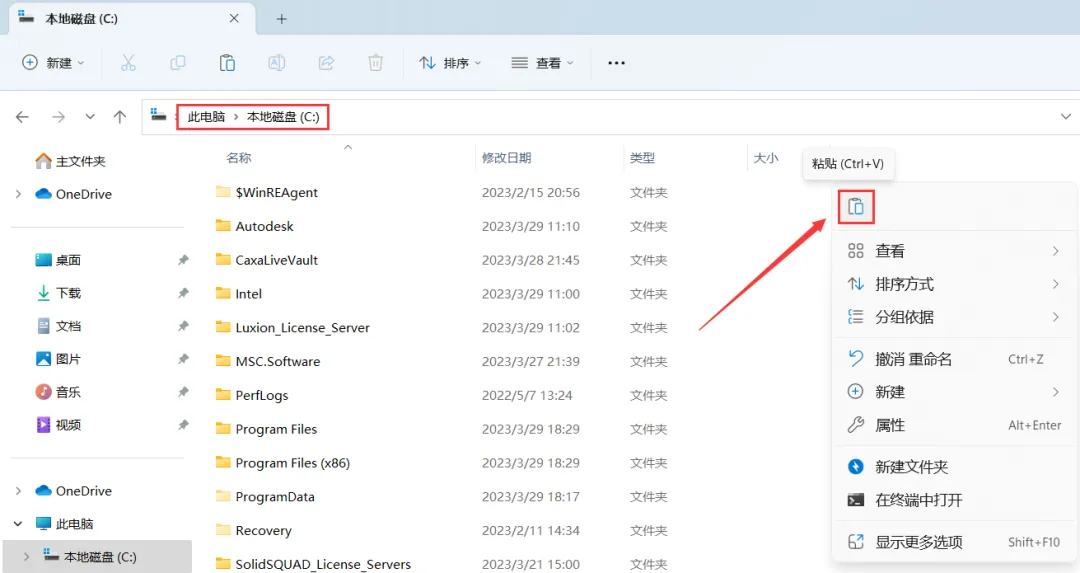The width and height of the screenshot is (1080, 573).
Task: Go up one folder level arrow
Action: tap(120, 117)
